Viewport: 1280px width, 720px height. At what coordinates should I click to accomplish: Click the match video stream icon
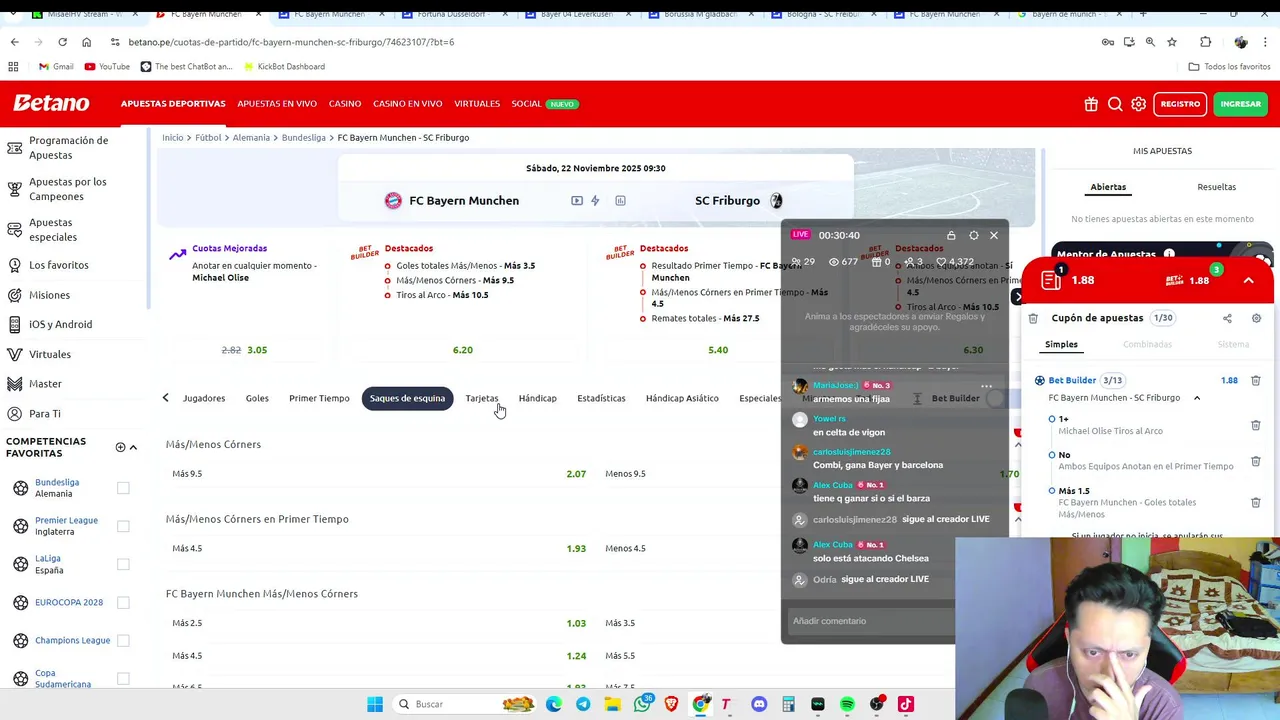pyautogui.click(x=577, y=201)
